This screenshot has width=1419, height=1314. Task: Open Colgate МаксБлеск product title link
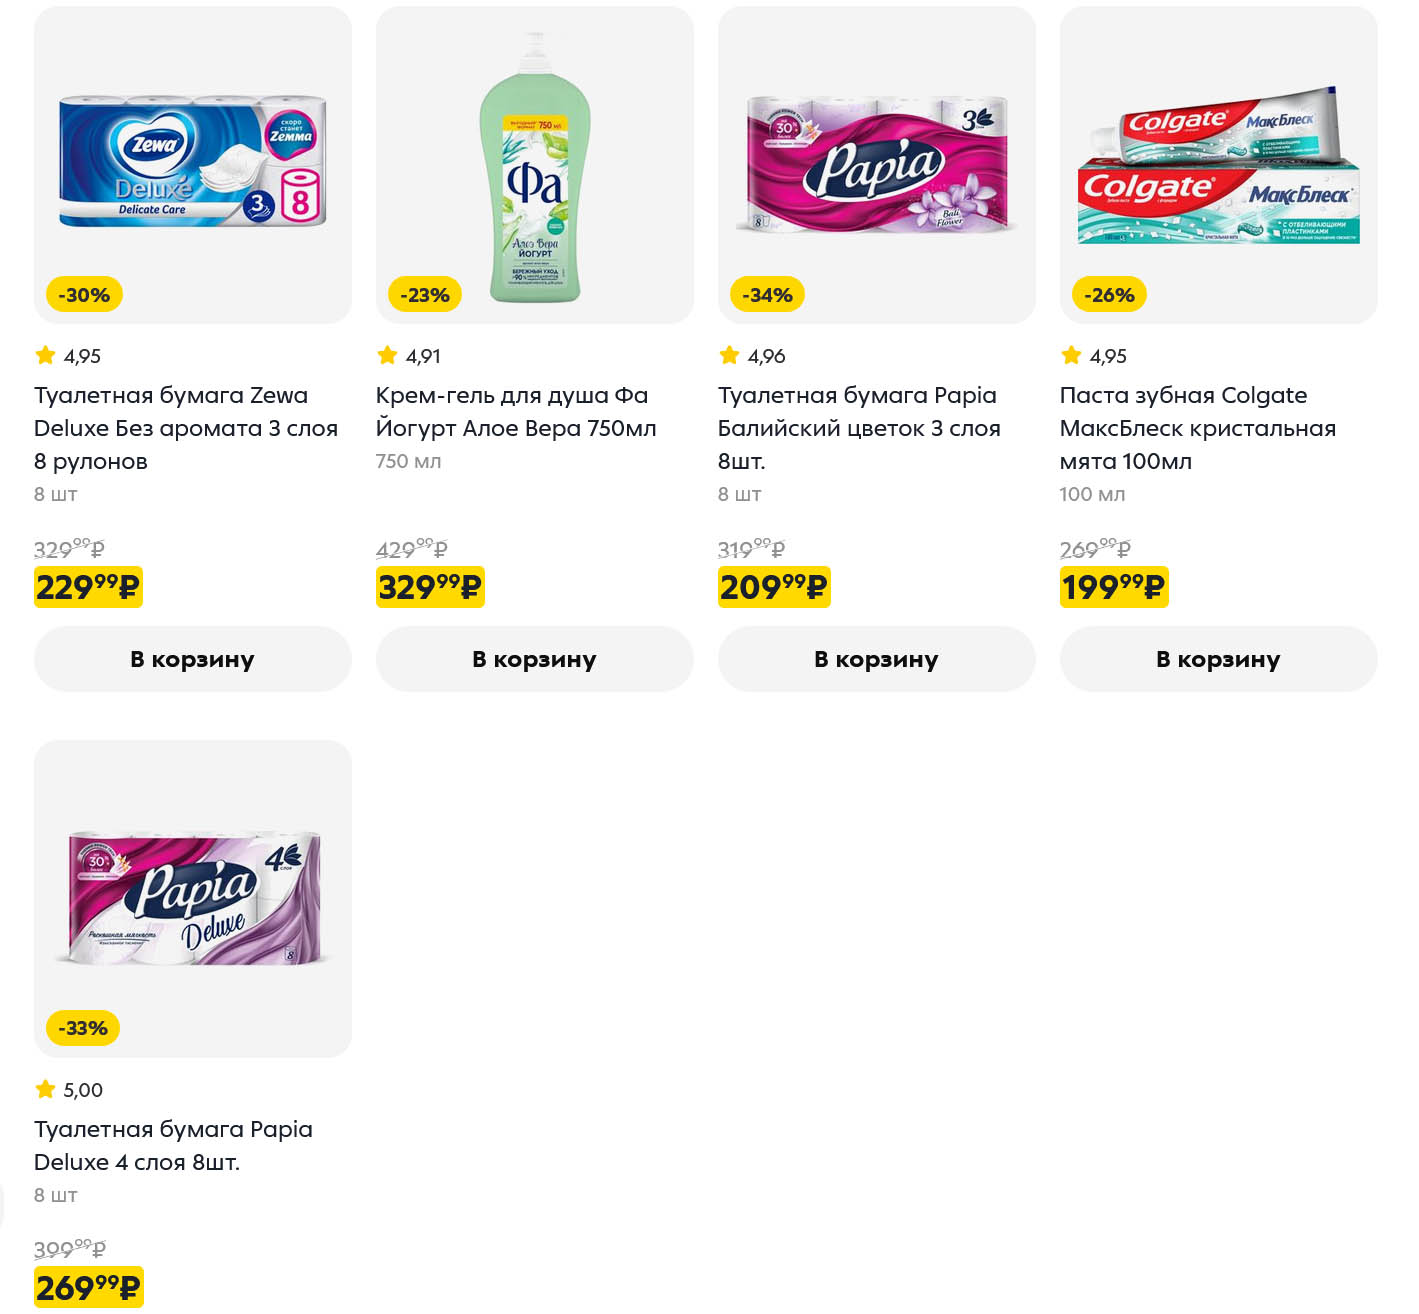1197,428
